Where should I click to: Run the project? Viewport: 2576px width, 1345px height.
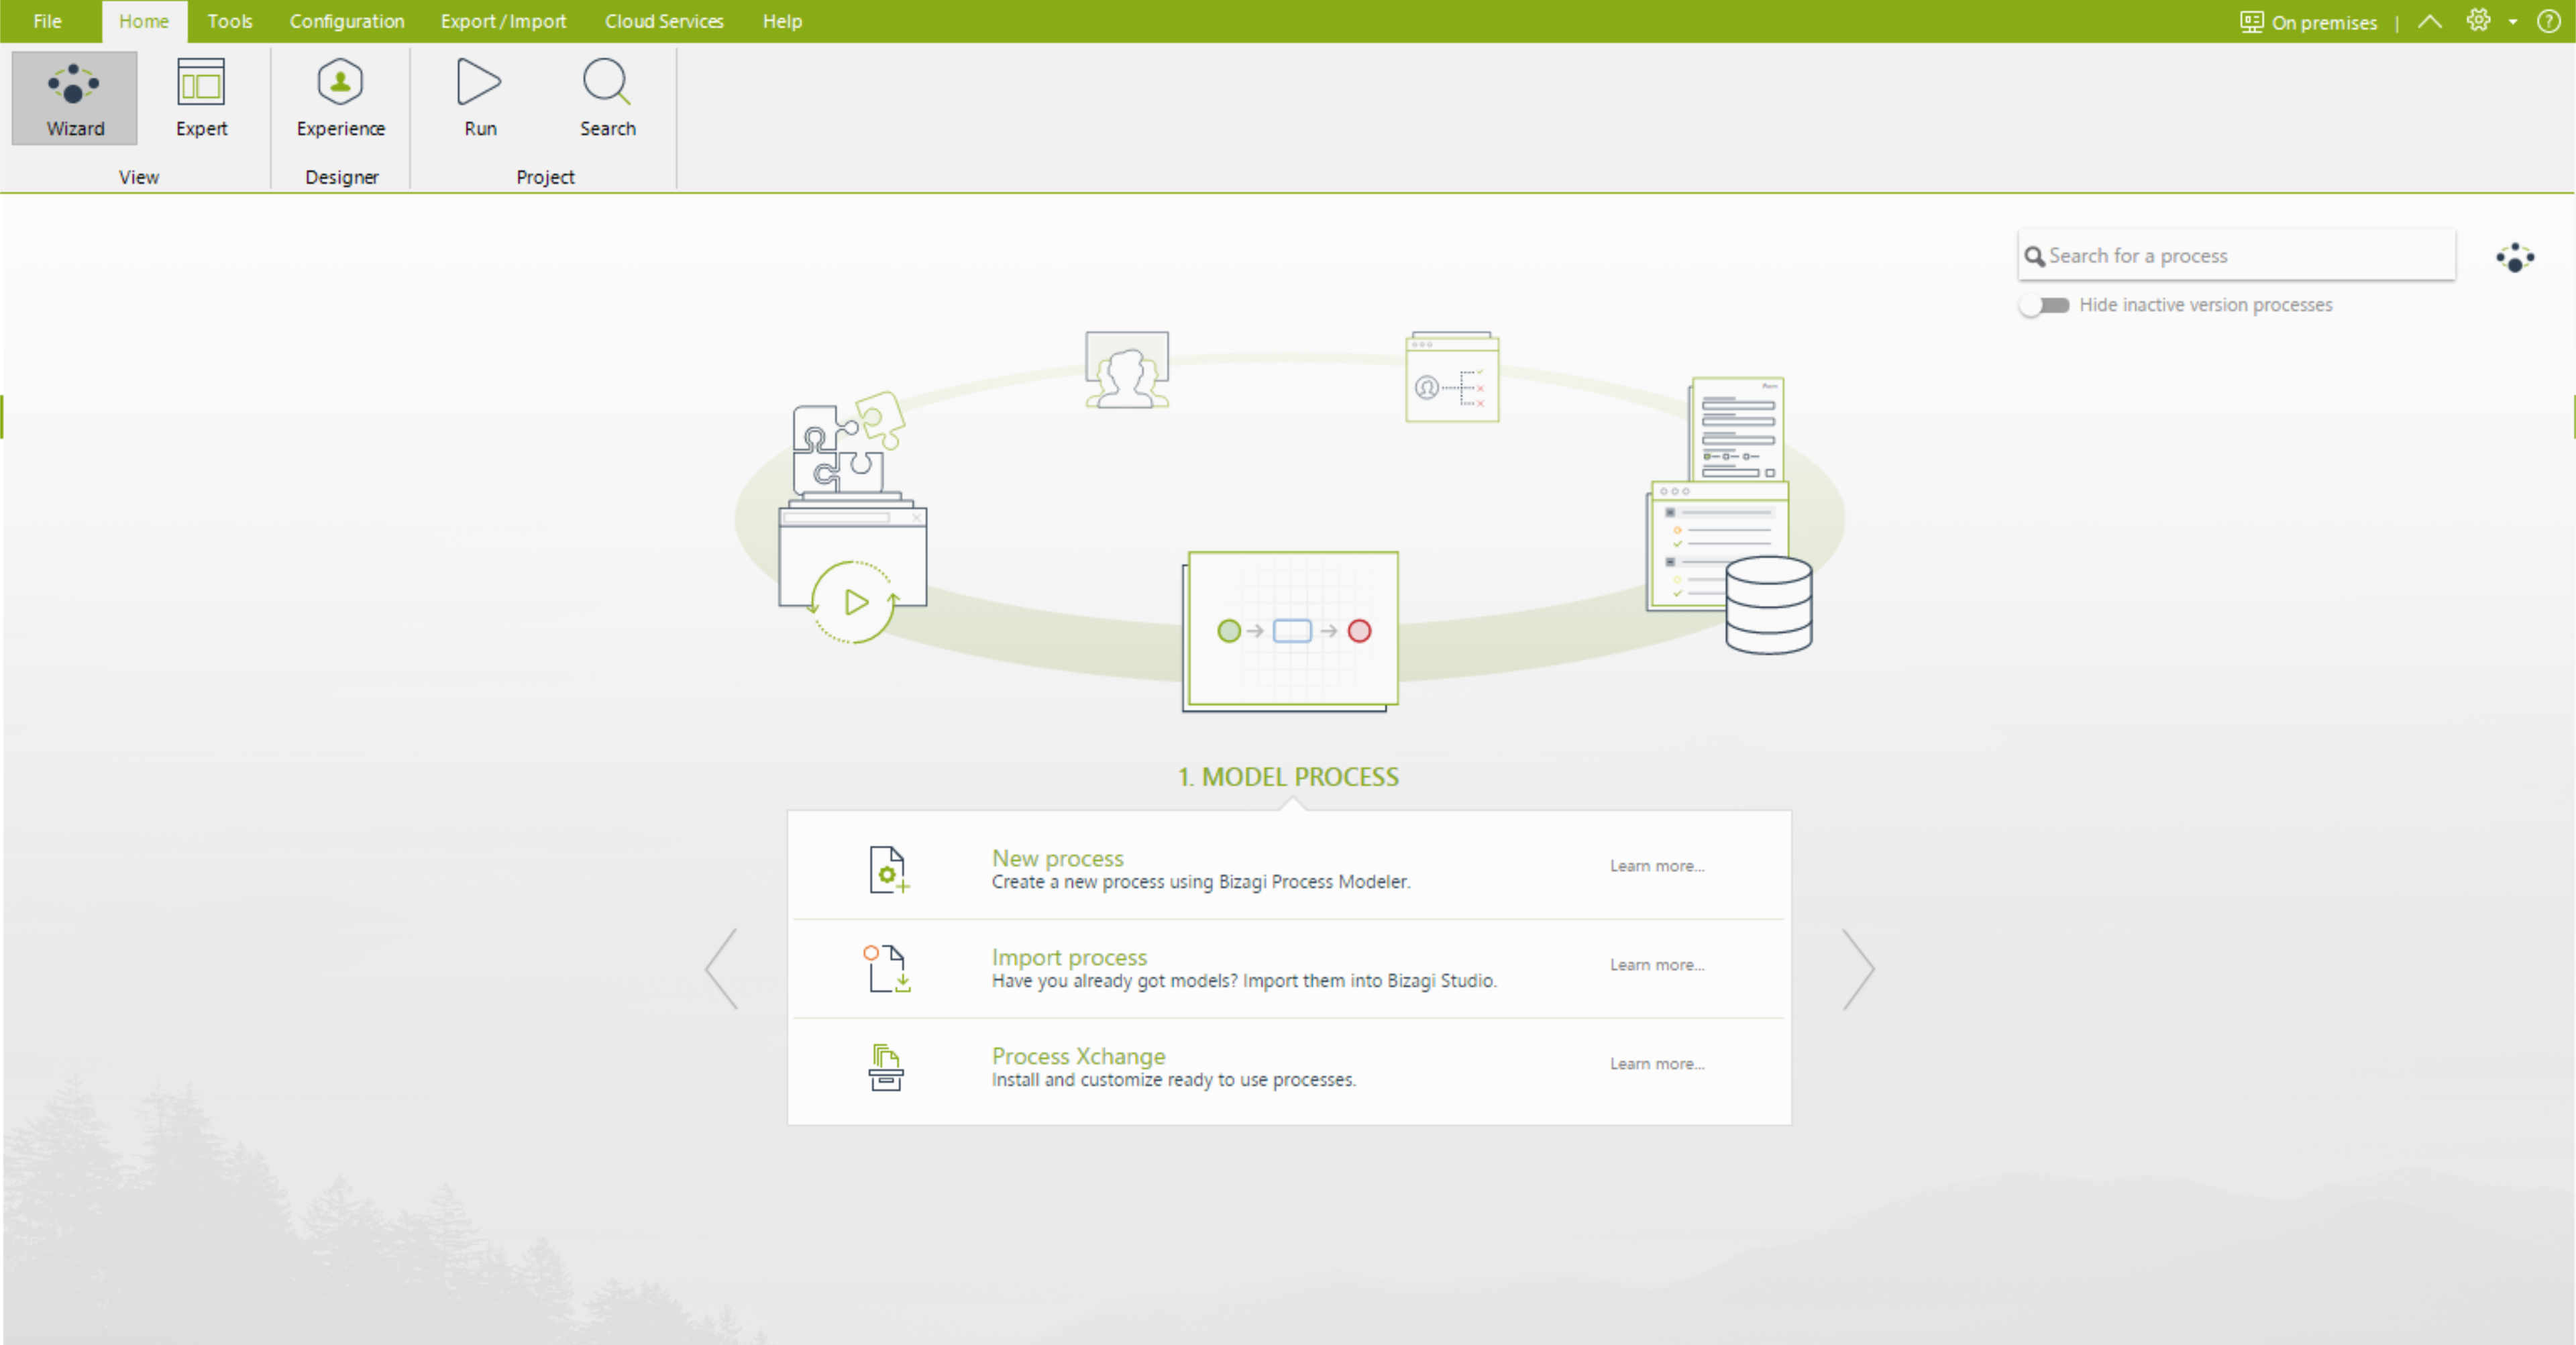click(x=479, y=98)
